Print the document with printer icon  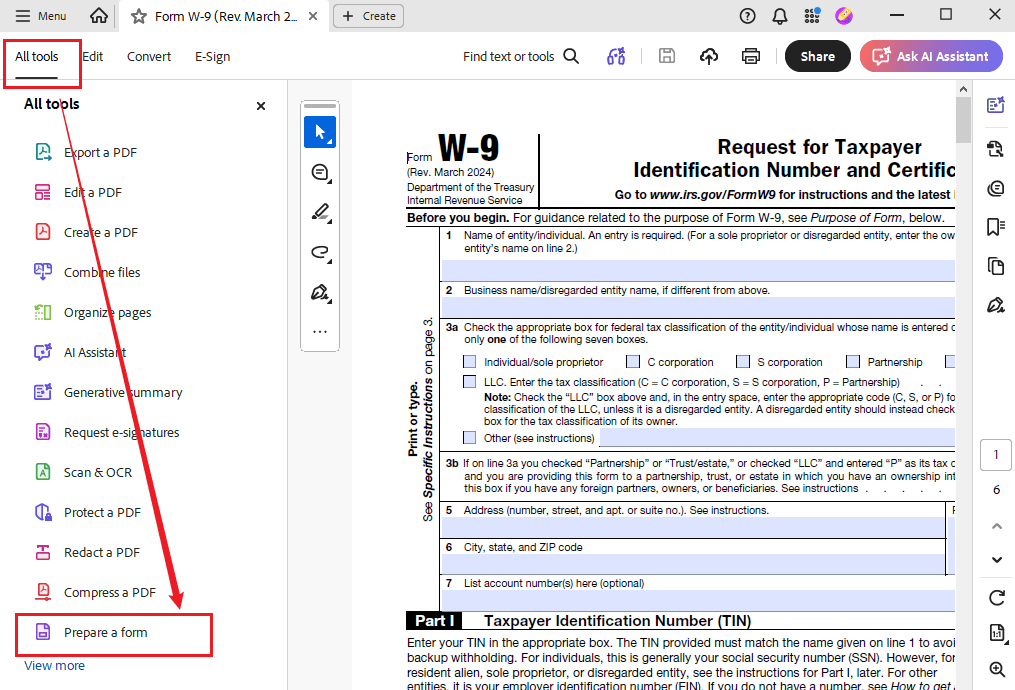tap(751, 56)
